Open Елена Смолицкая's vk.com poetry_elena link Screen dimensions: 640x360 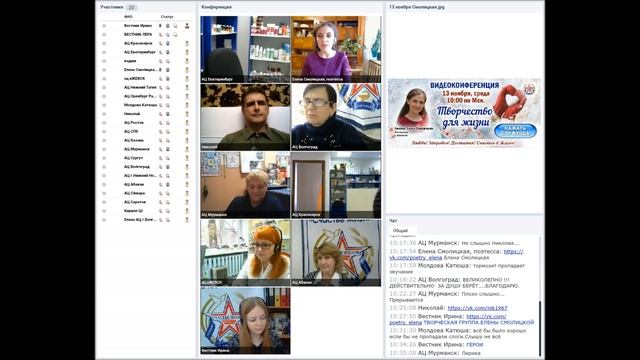pyautogui.click(x=456, y=255)
